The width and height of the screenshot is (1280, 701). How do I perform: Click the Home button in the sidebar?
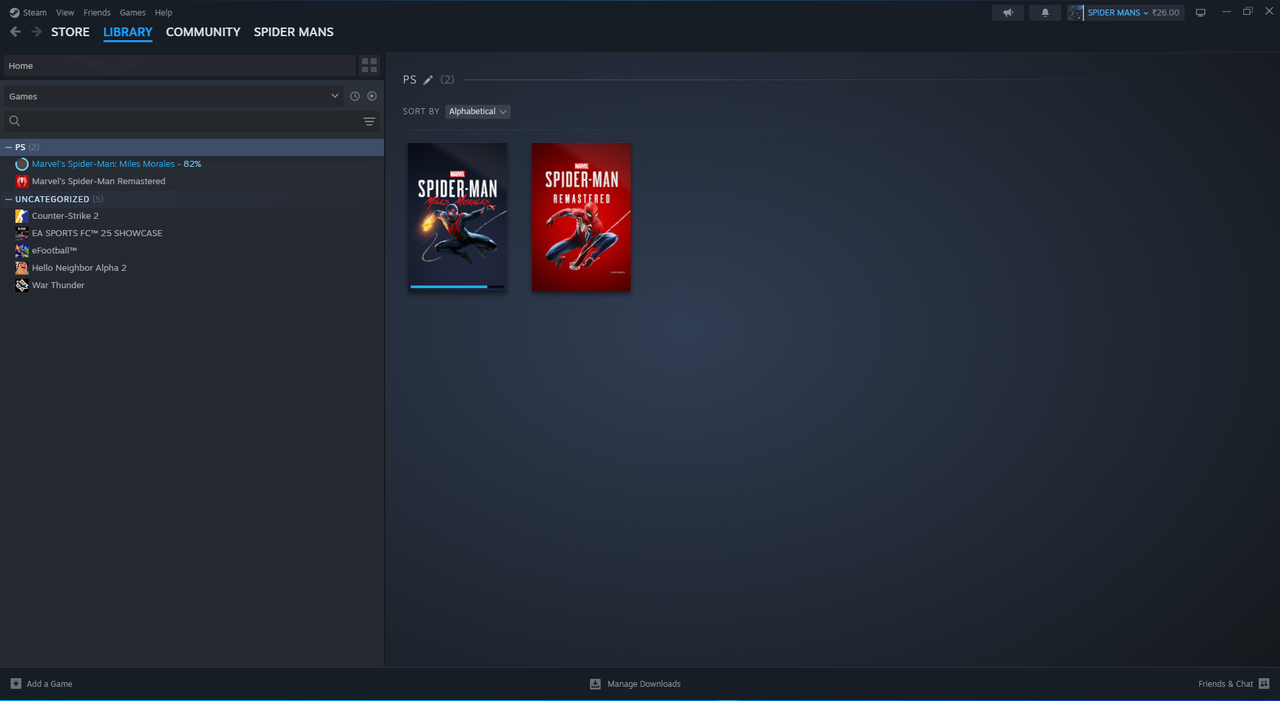pos(178,66)
